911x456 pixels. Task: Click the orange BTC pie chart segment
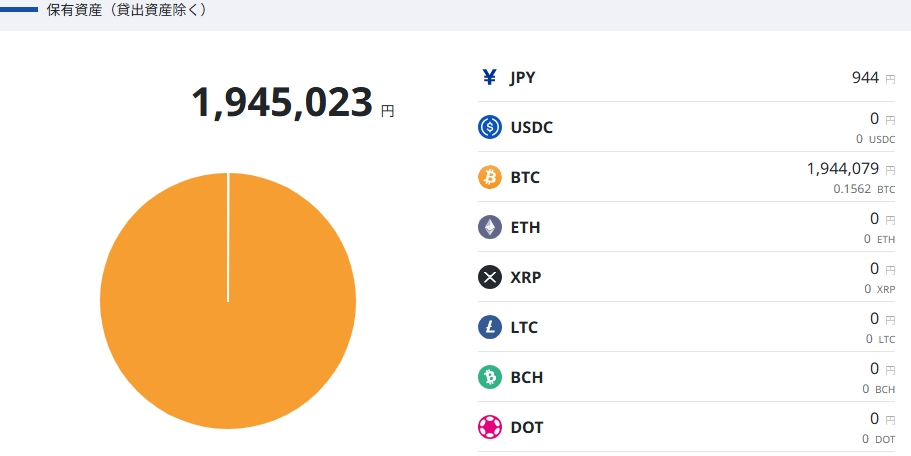tap(228, 320)
